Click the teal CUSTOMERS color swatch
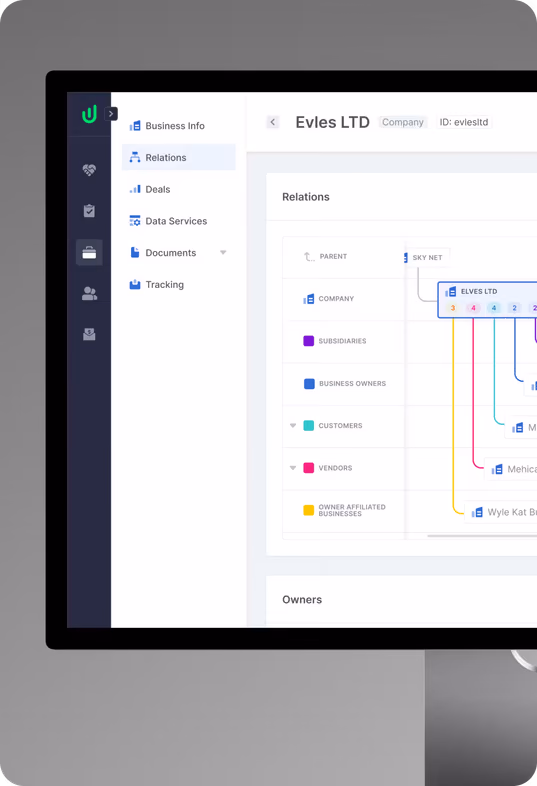This screenshot has width=537, height=786. point(309,426)
